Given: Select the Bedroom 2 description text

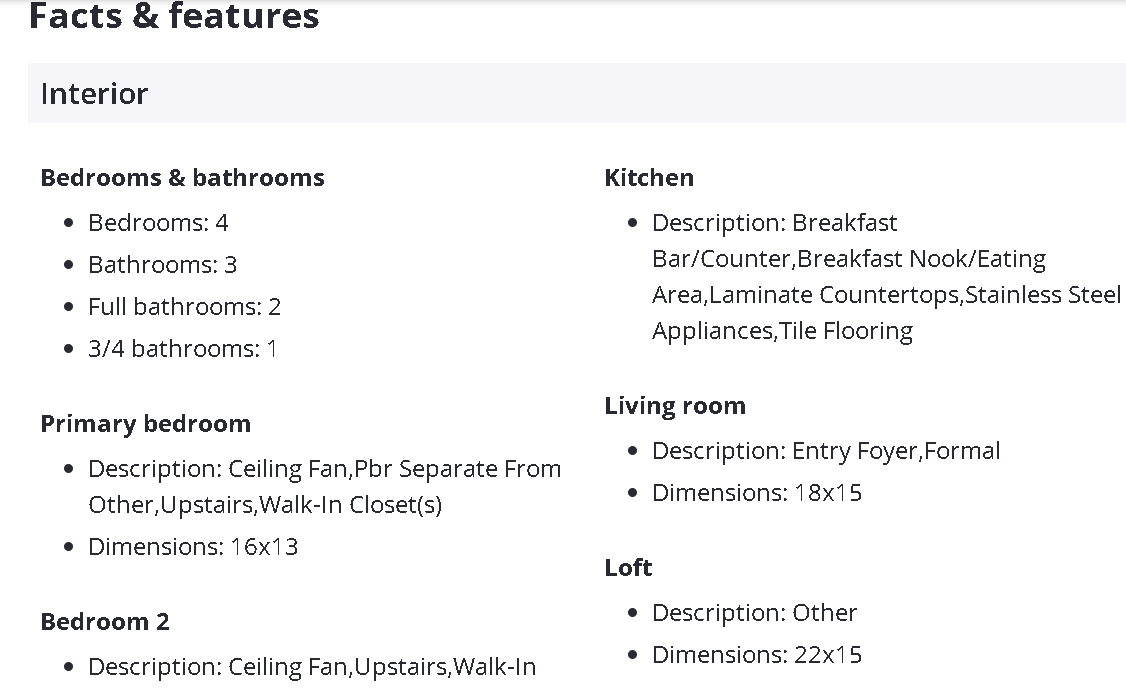Looking at the screenshot, I should [x=312, y=667].
